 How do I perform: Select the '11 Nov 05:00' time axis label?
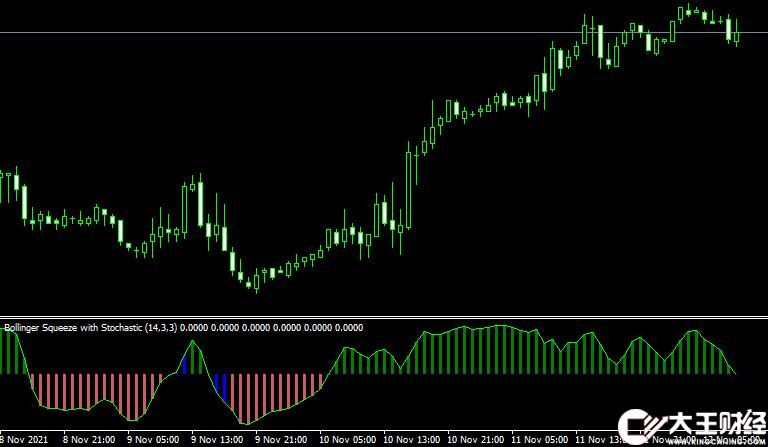pos(540,440)
